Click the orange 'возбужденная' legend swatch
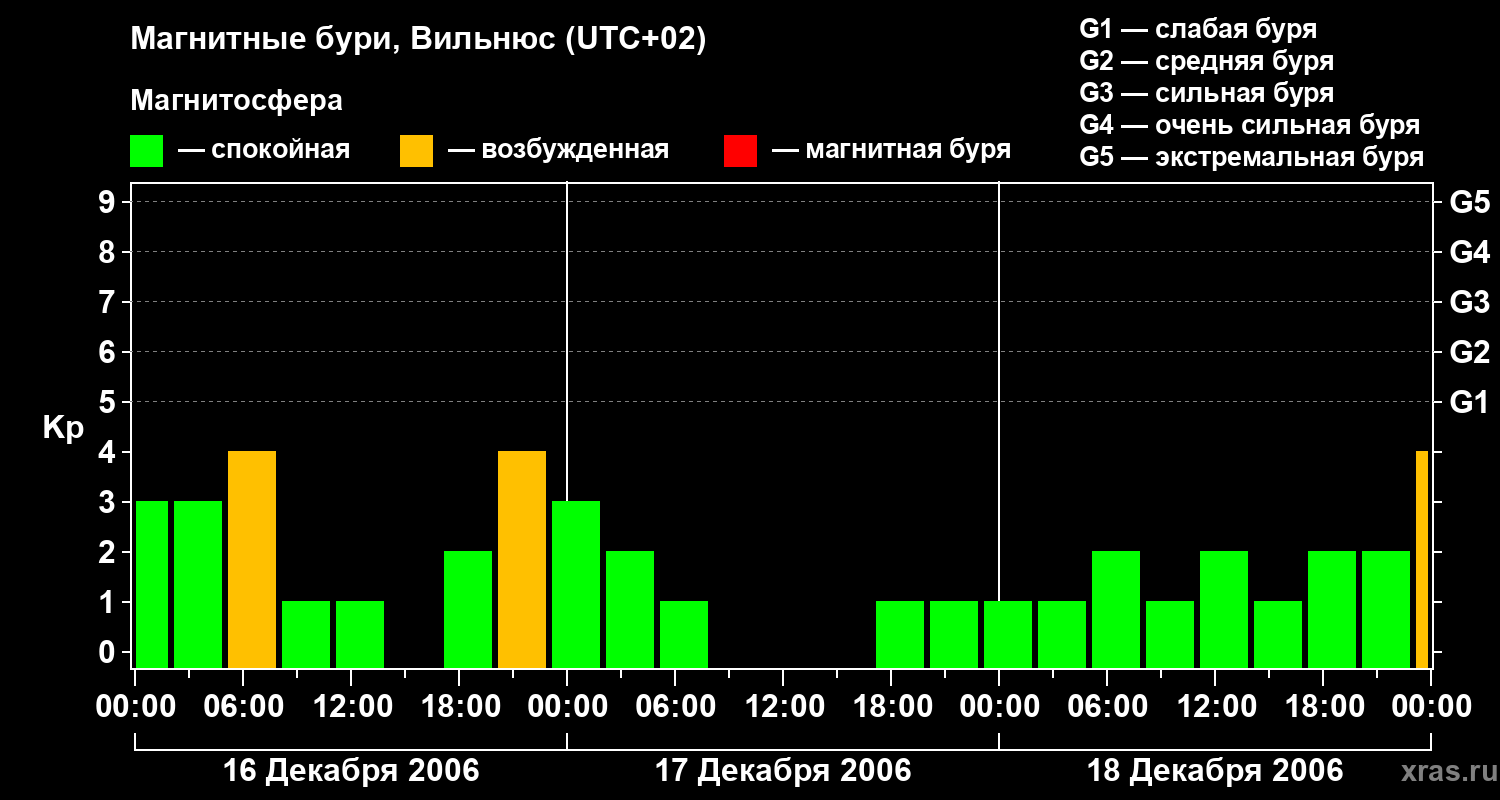 (416, 150)
